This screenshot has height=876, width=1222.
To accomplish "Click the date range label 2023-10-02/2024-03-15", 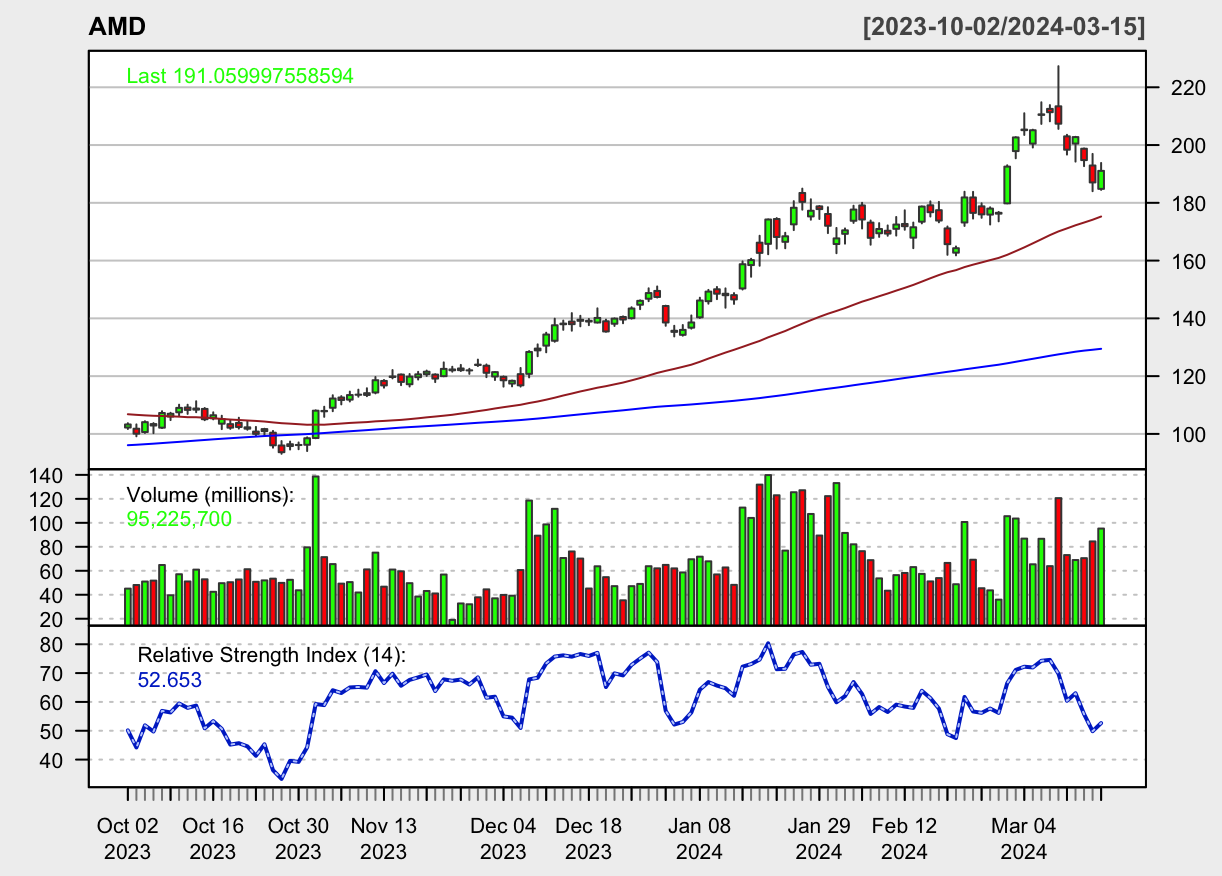I will pos(1004,27).
